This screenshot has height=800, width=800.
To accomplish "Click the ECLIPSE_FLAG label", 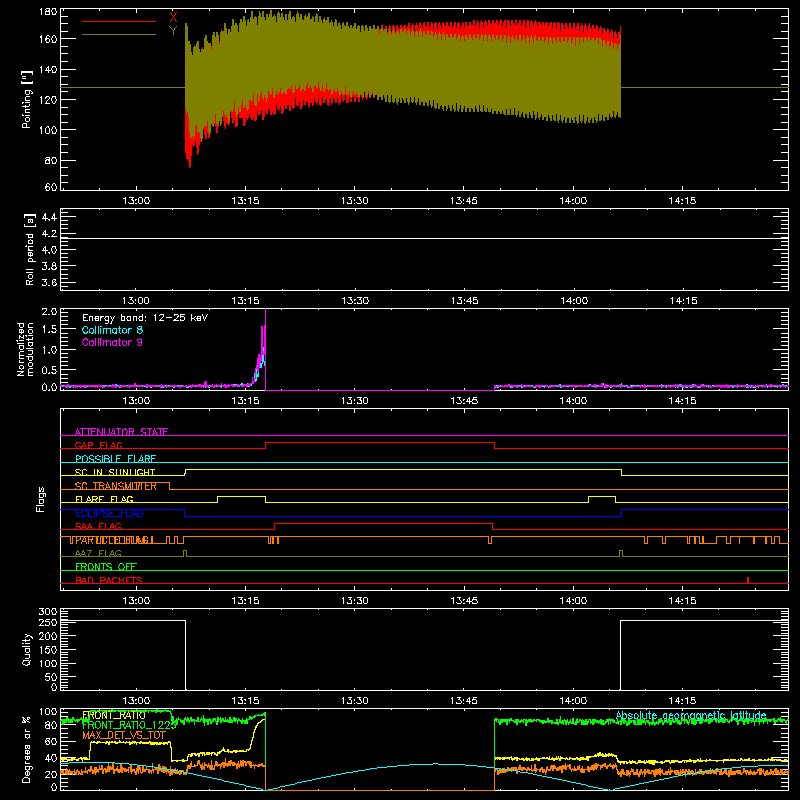I will pyautogui.click(x=109, y=513).
